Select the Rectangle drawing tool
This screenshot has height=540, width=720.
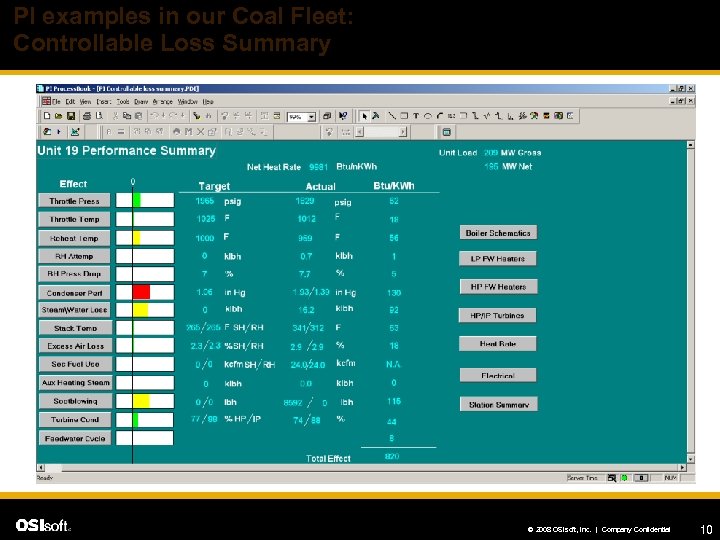pos(404,116)
